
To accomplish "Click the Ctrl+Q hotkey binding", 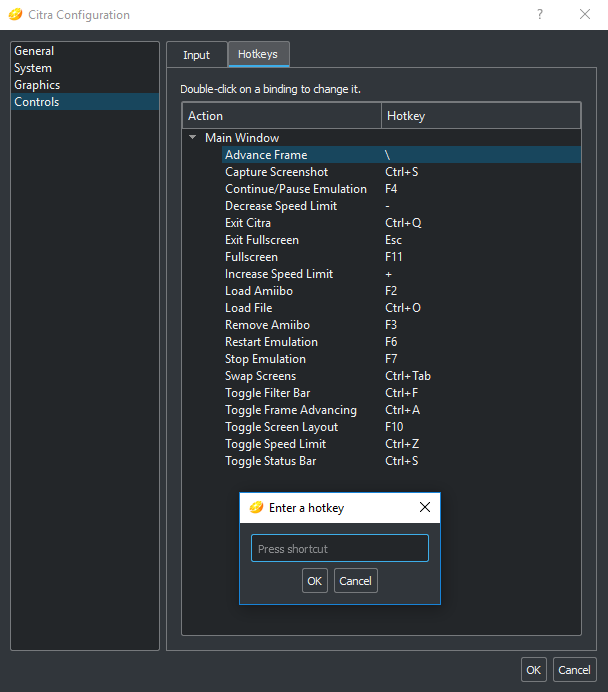I will (x=403, y=223).
